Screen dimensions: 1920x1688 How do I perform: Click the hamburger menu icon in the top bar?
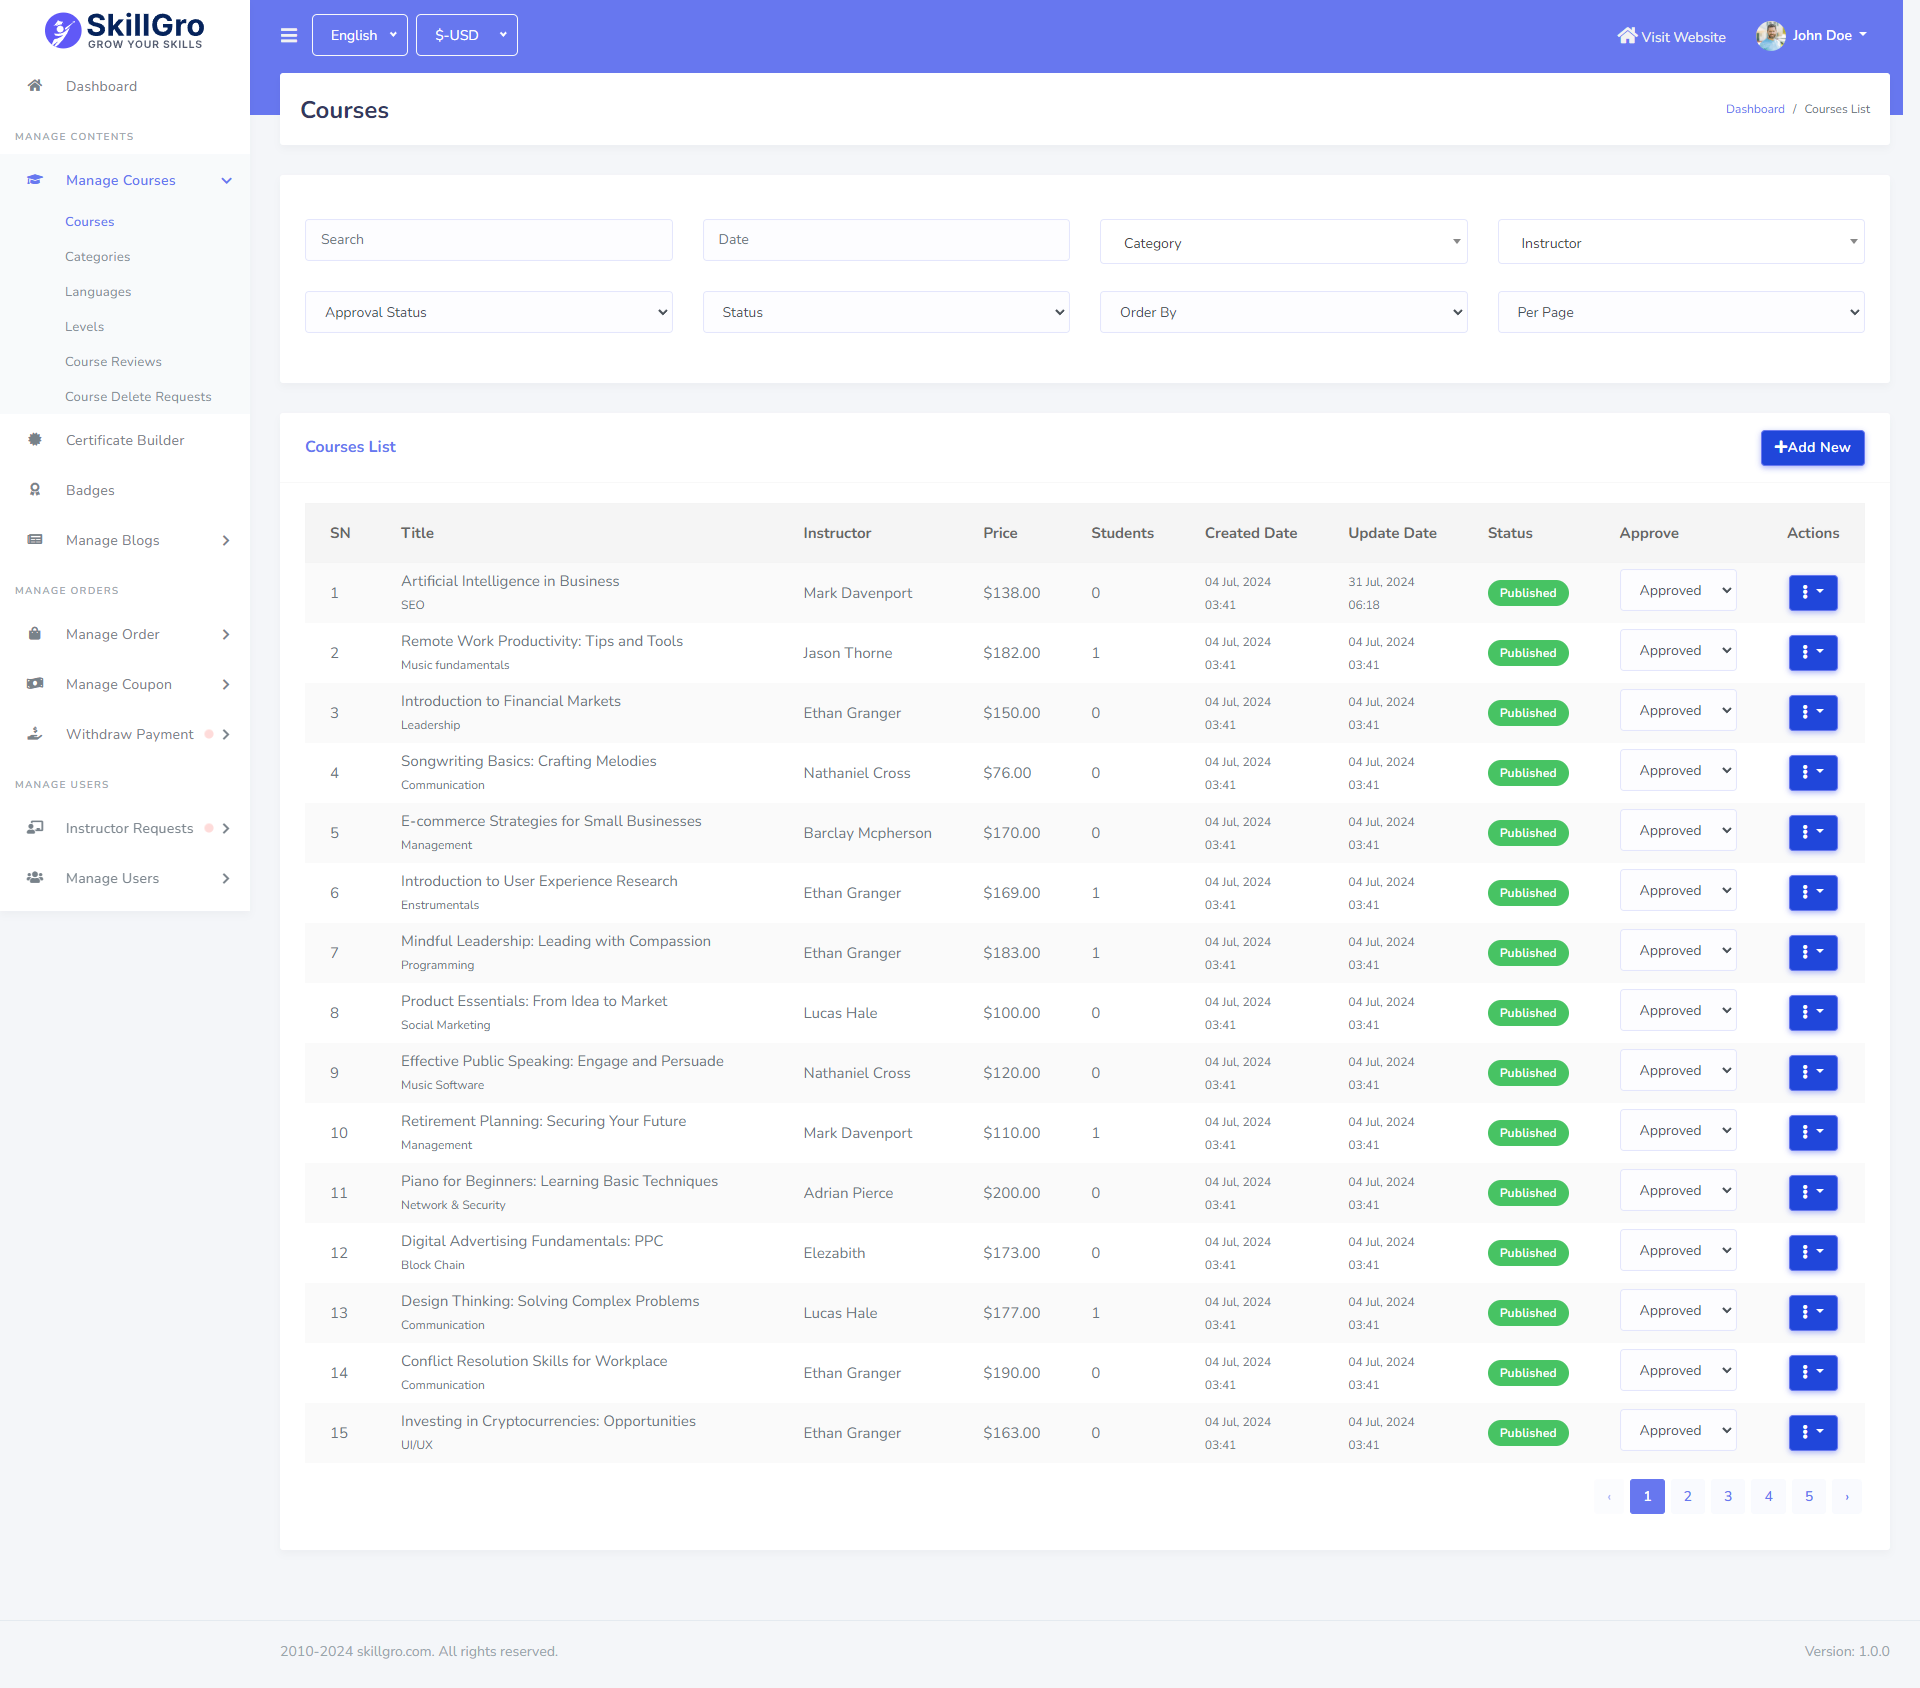[289, 36]
